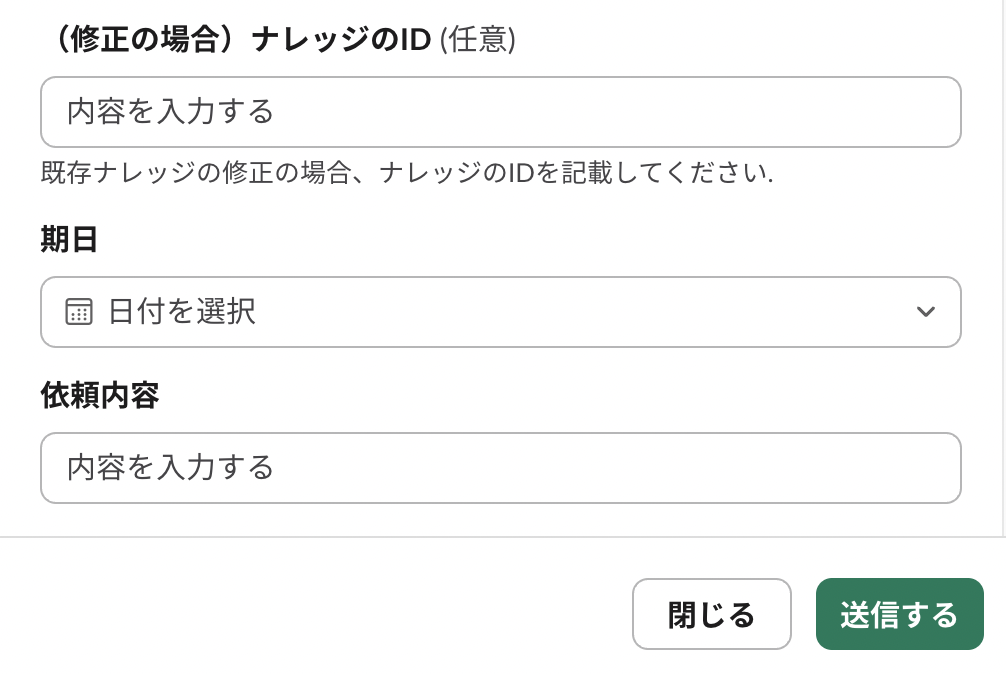The height and width of the screenshot is (674, 1006).
Task: Click 内容を入力する placeholder in ナレッジのID field
Action: pyautogui.click(x=170, y=112)
